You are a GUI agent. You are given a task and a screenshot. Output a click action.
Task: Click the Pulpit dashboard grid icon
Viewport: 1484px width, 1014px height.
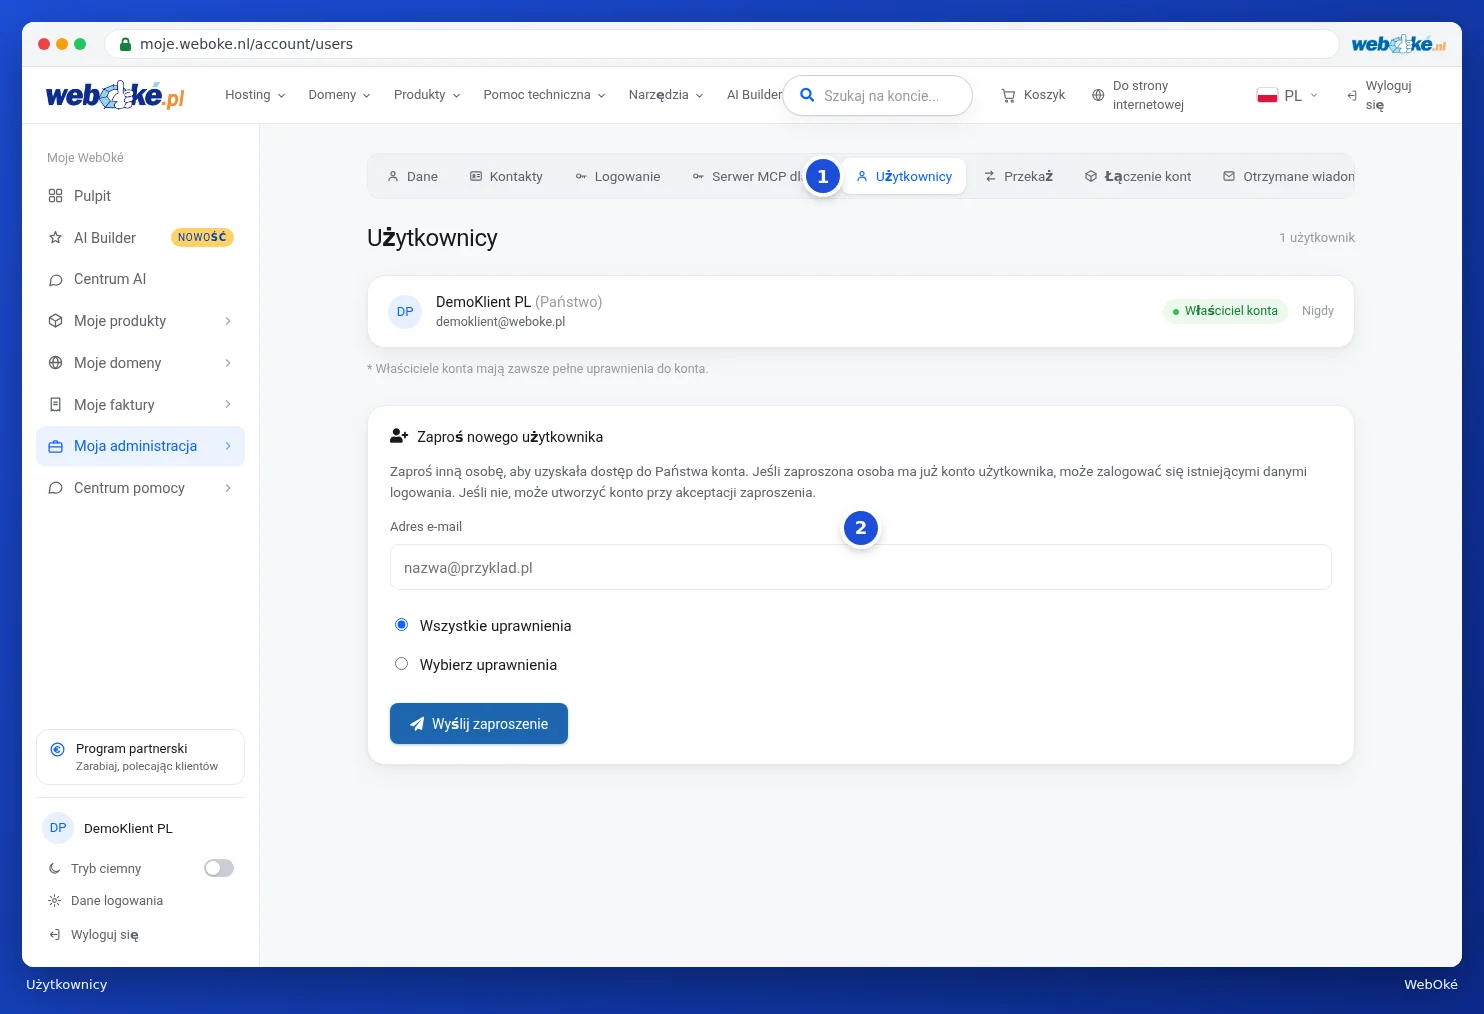55,196
